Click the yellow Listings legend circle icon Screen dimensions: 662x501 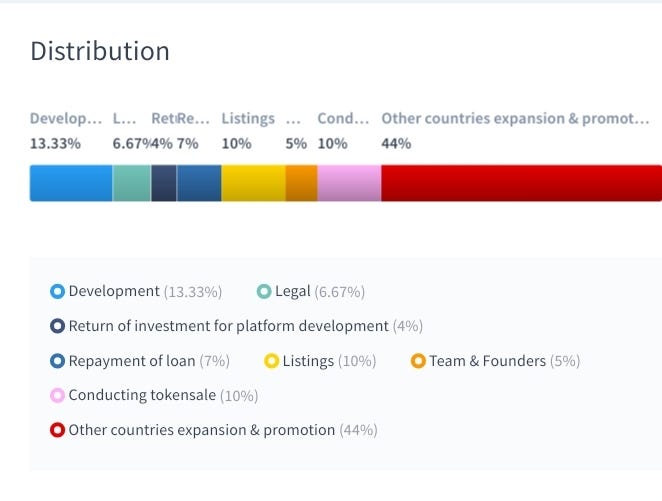(271, 360)
